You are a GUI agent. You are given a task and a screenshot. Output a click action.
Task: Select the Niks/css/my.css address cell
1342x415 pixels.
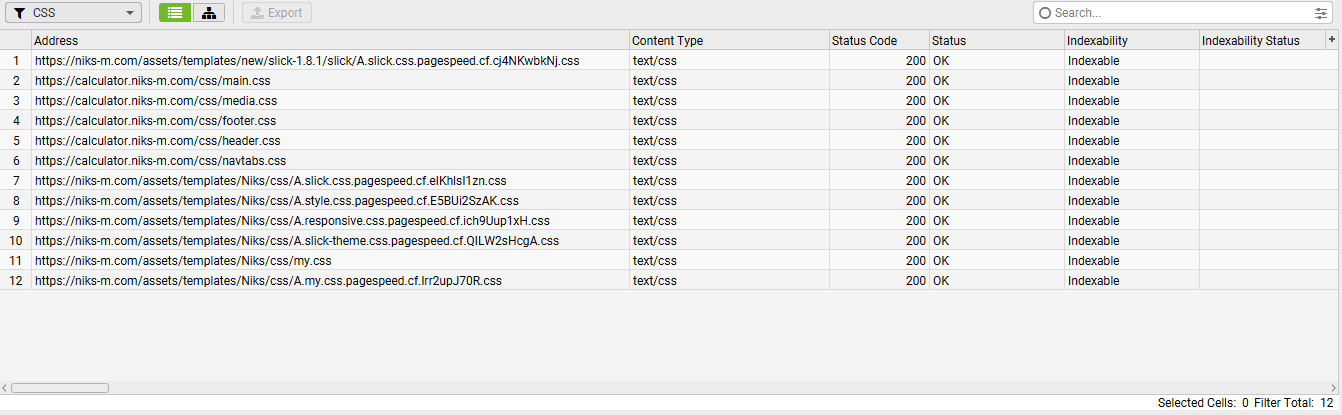point(183,261)
